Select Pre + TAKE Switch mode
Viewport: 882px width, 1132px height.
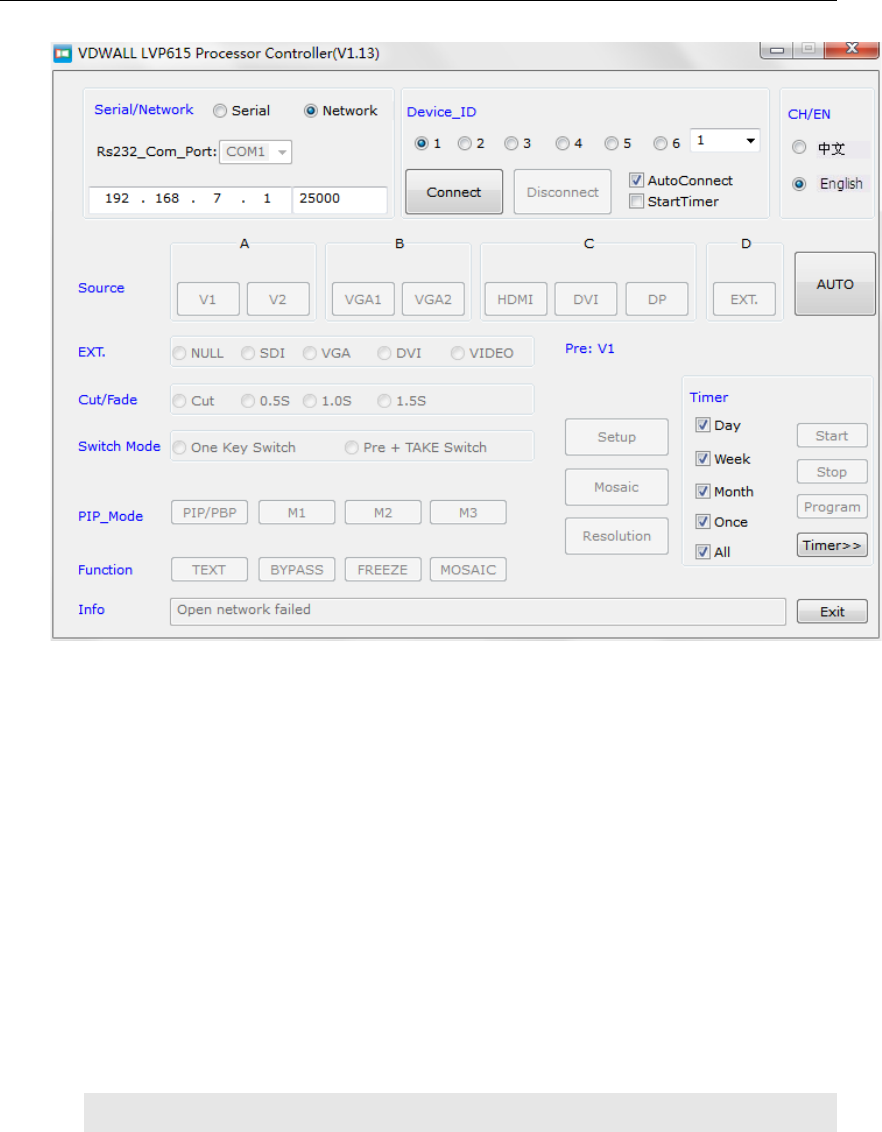click(x=352, y=448)
